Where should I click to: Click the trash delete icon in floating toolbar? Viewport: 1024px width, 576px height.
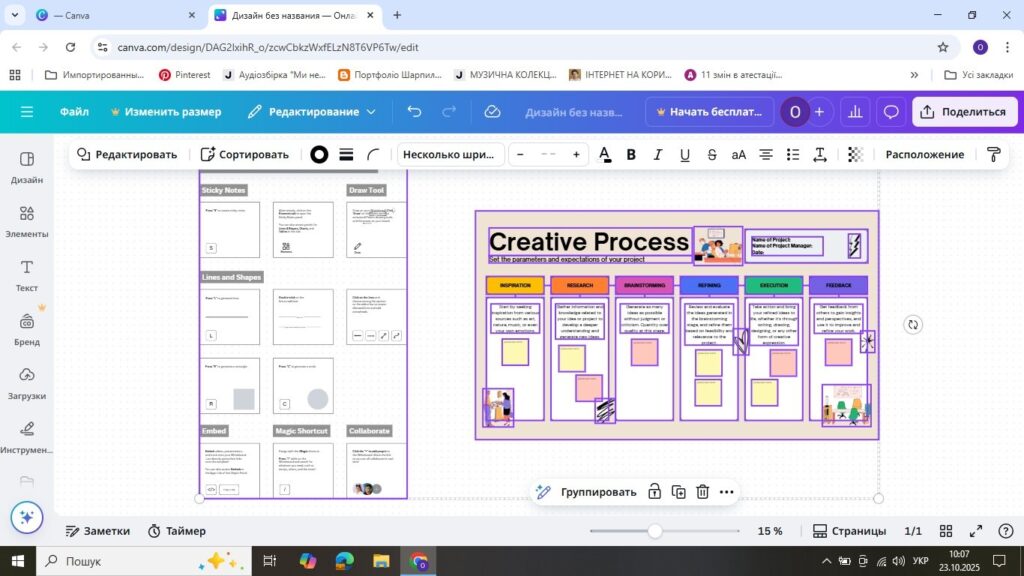[702, 492]
